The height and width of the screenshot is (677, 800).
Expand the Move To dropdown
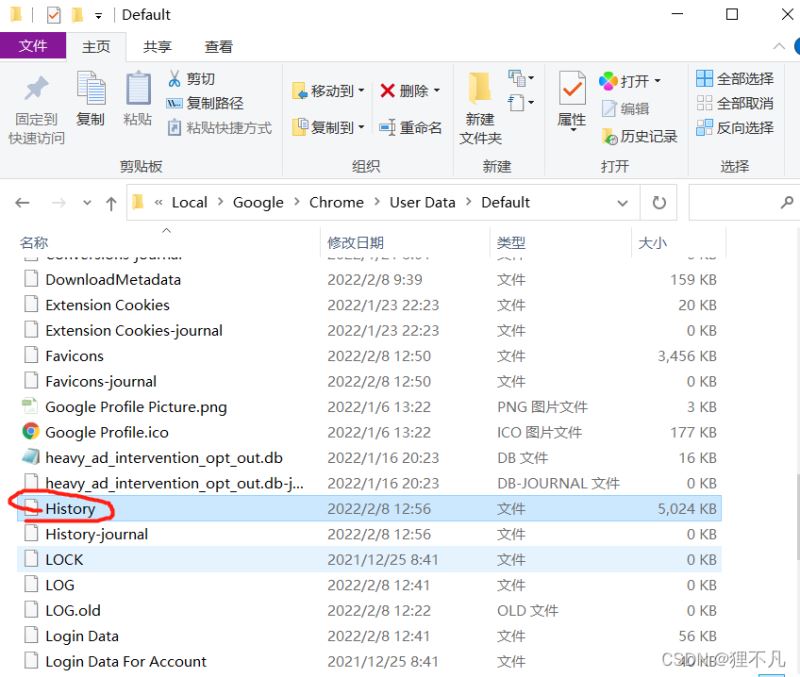[362, 91]
